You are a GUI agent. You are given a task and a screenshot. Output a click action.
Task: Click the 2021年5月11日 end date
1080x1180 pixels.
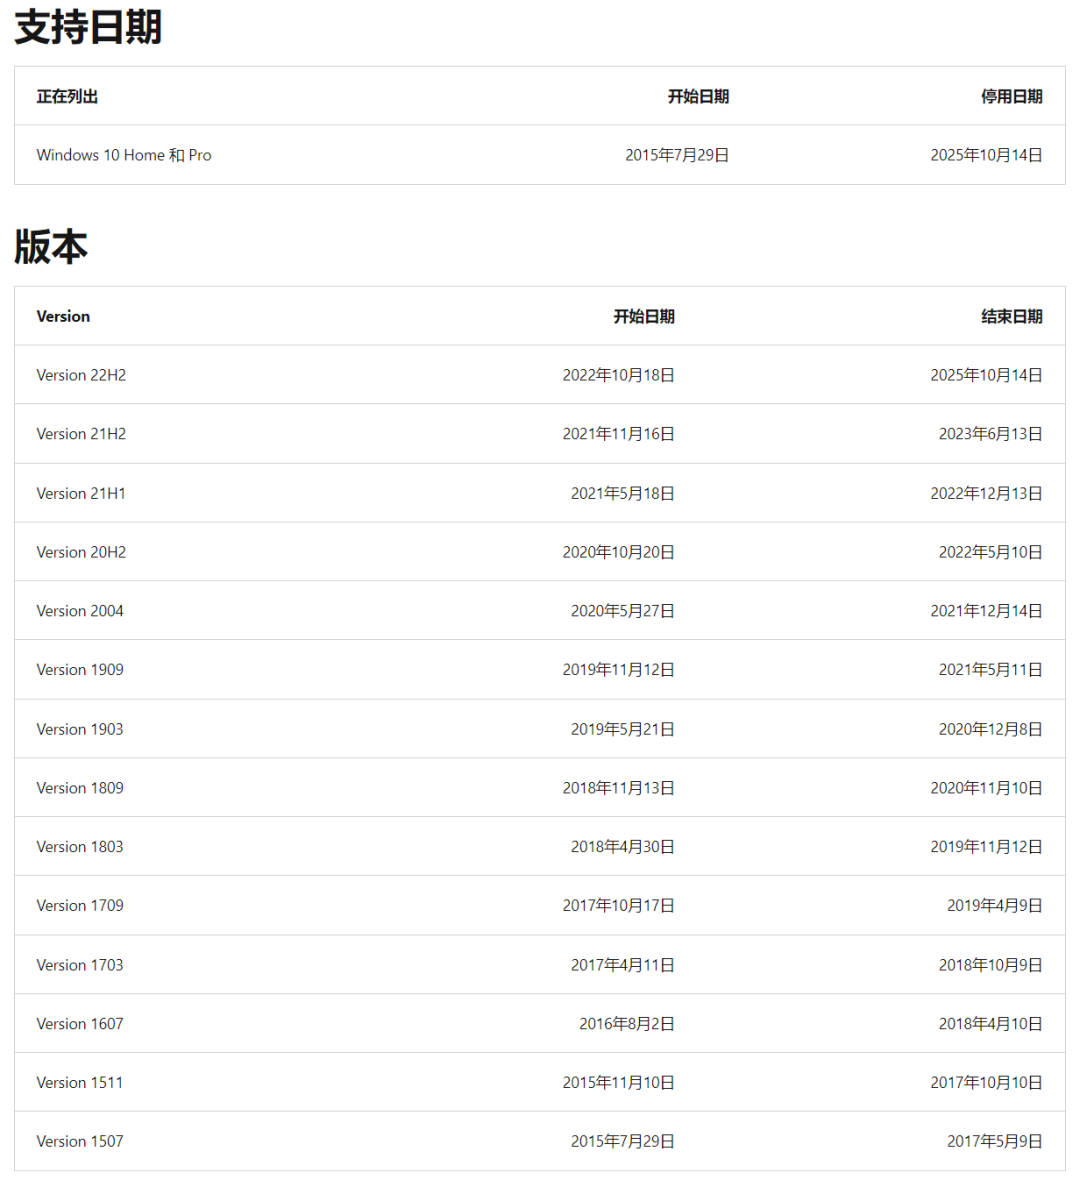pyautogui.click(x=990, y=669)
